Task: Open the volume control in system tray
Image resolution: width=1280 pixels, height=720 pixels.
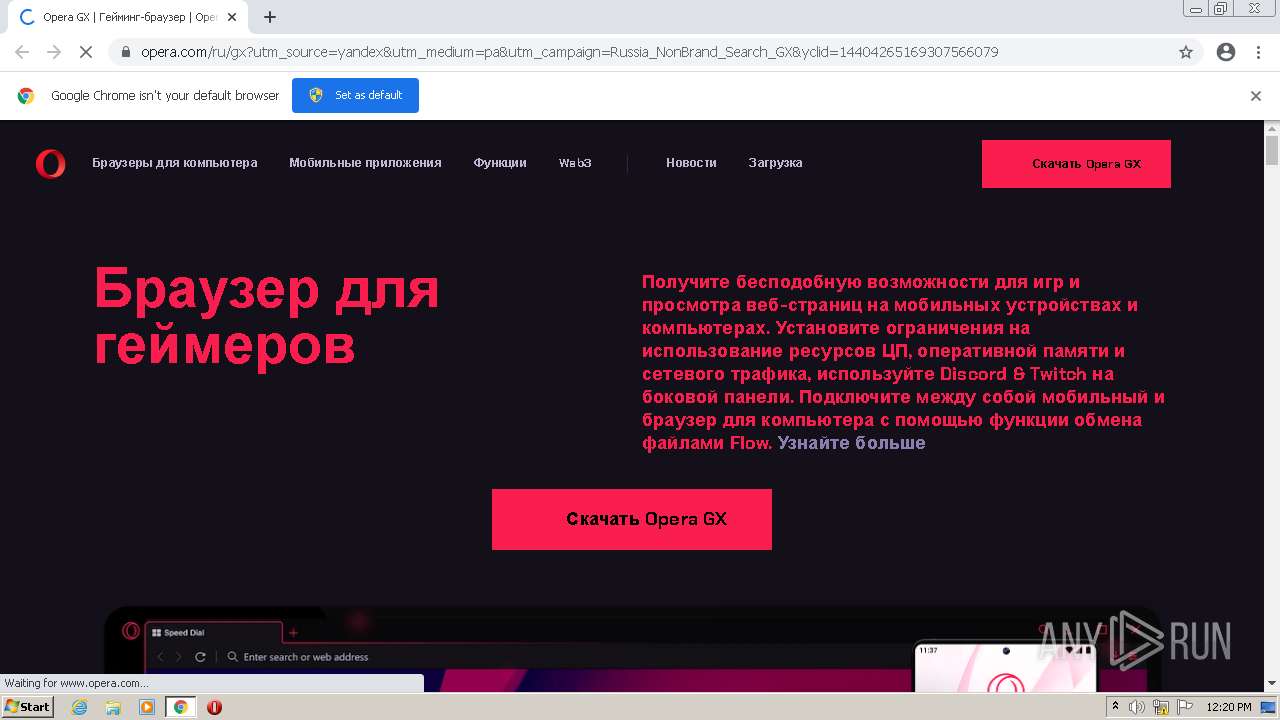Action: click(x=1137, y=707)
